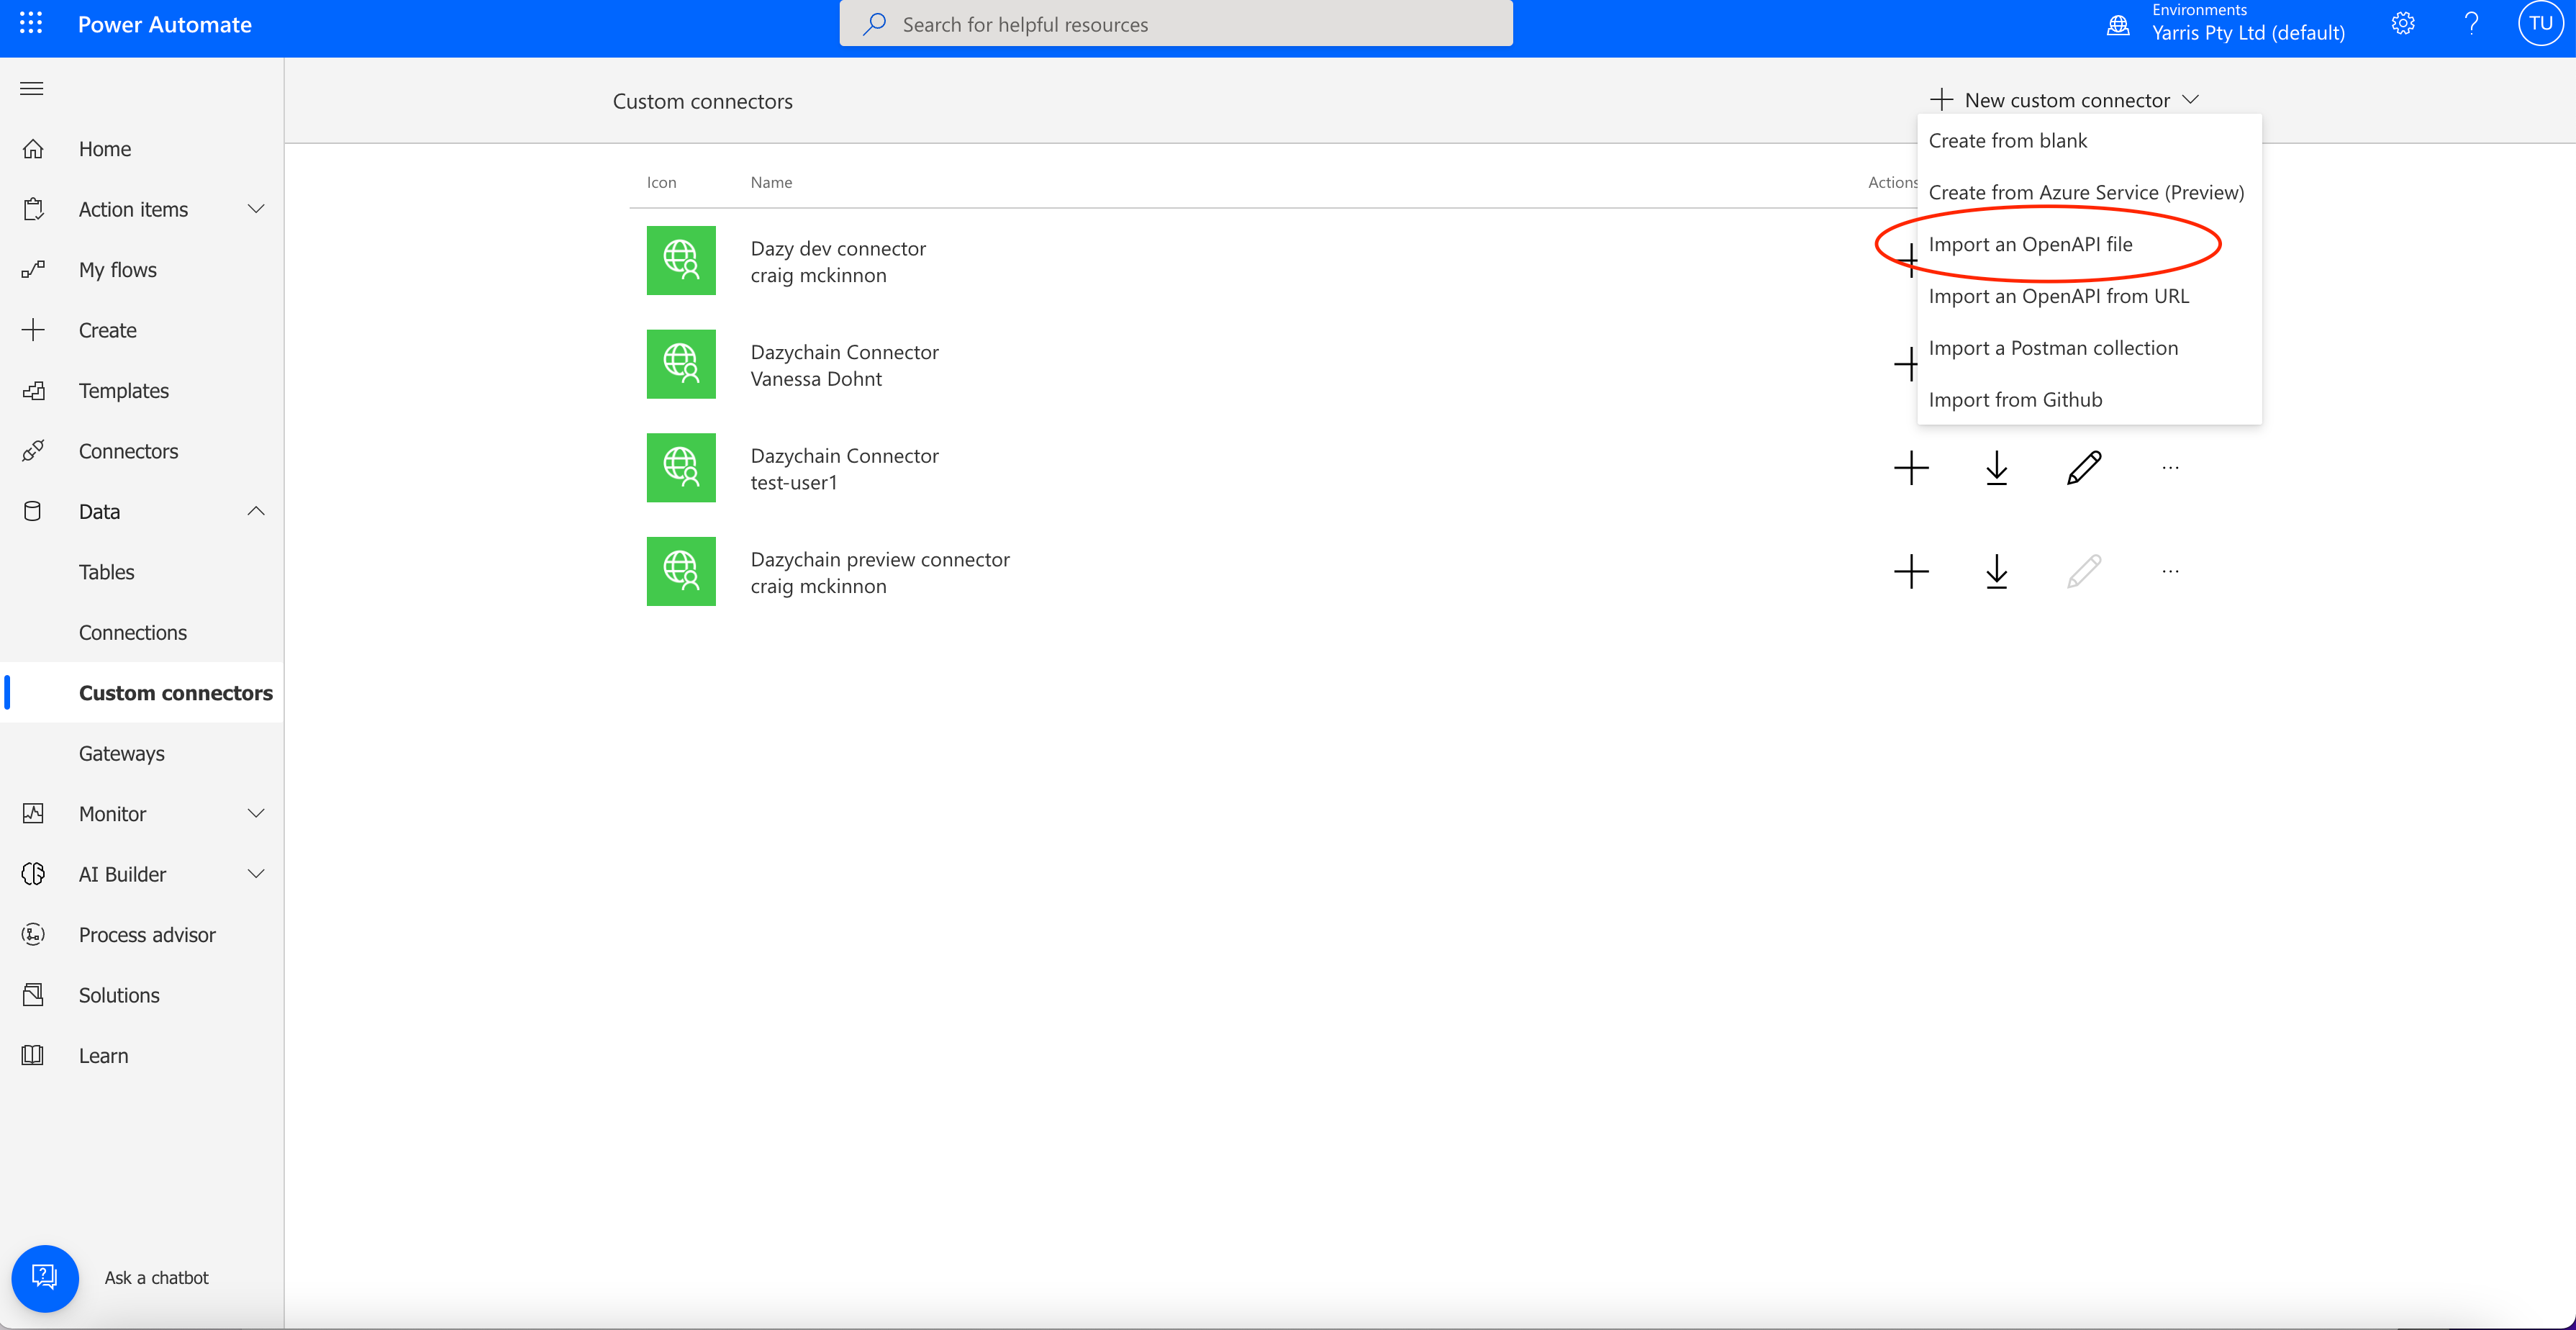The image size is (2576, 1330).
Task: Click Power Automate title
Action: click(165, 24)
